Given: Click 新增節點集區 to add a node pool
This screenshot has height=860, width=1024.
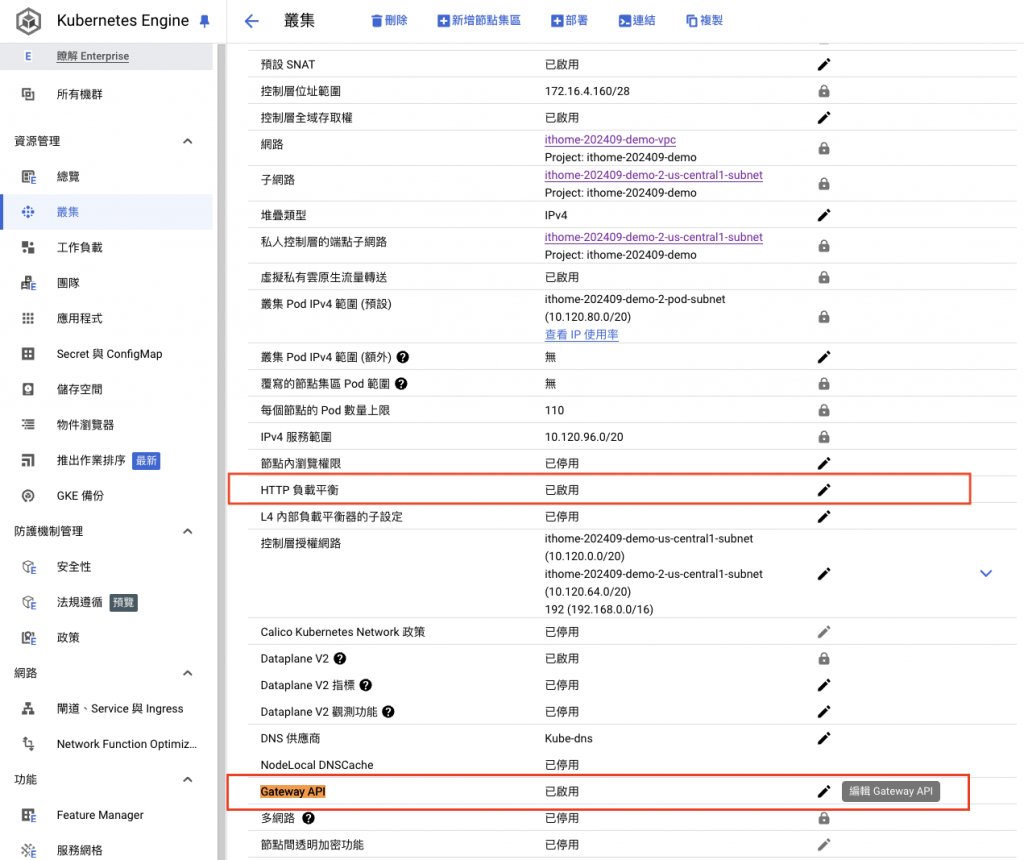Looking at the screenshot, I should [x=479, y=21].
